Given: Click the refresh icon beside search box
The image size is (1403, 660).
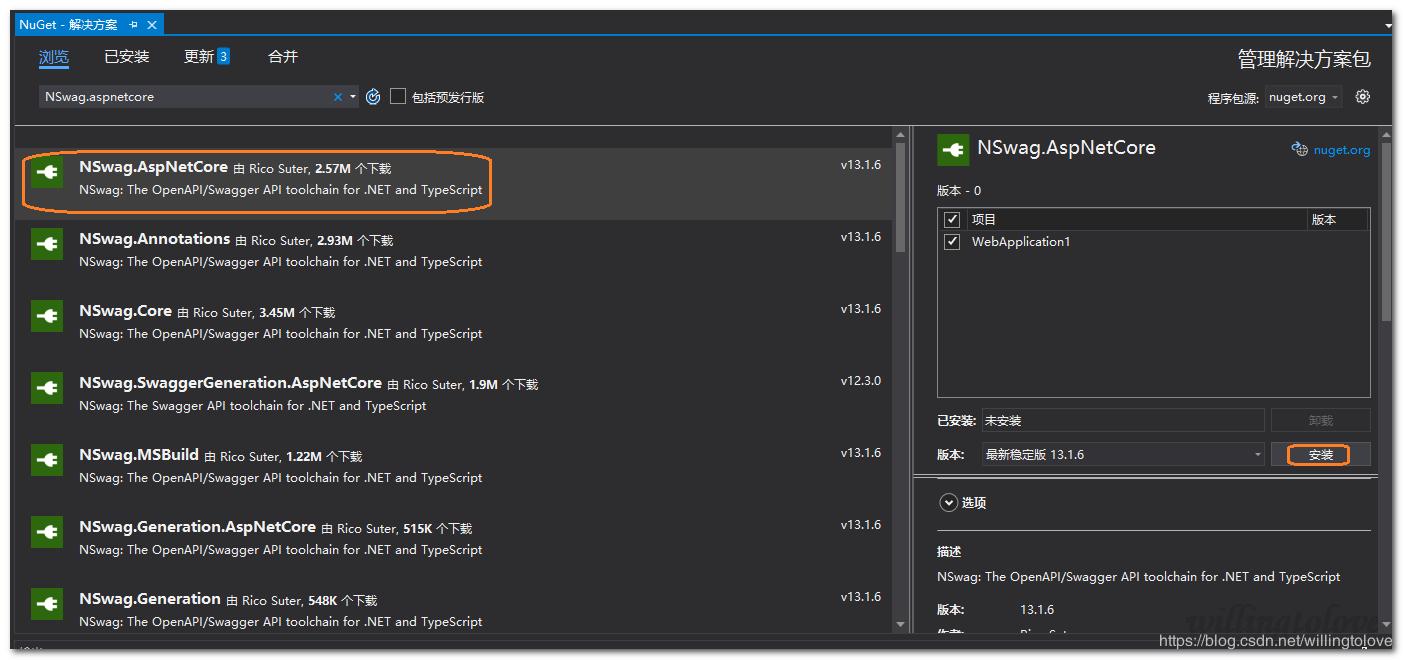Looking at the screenshot, I should pos(373,97).
